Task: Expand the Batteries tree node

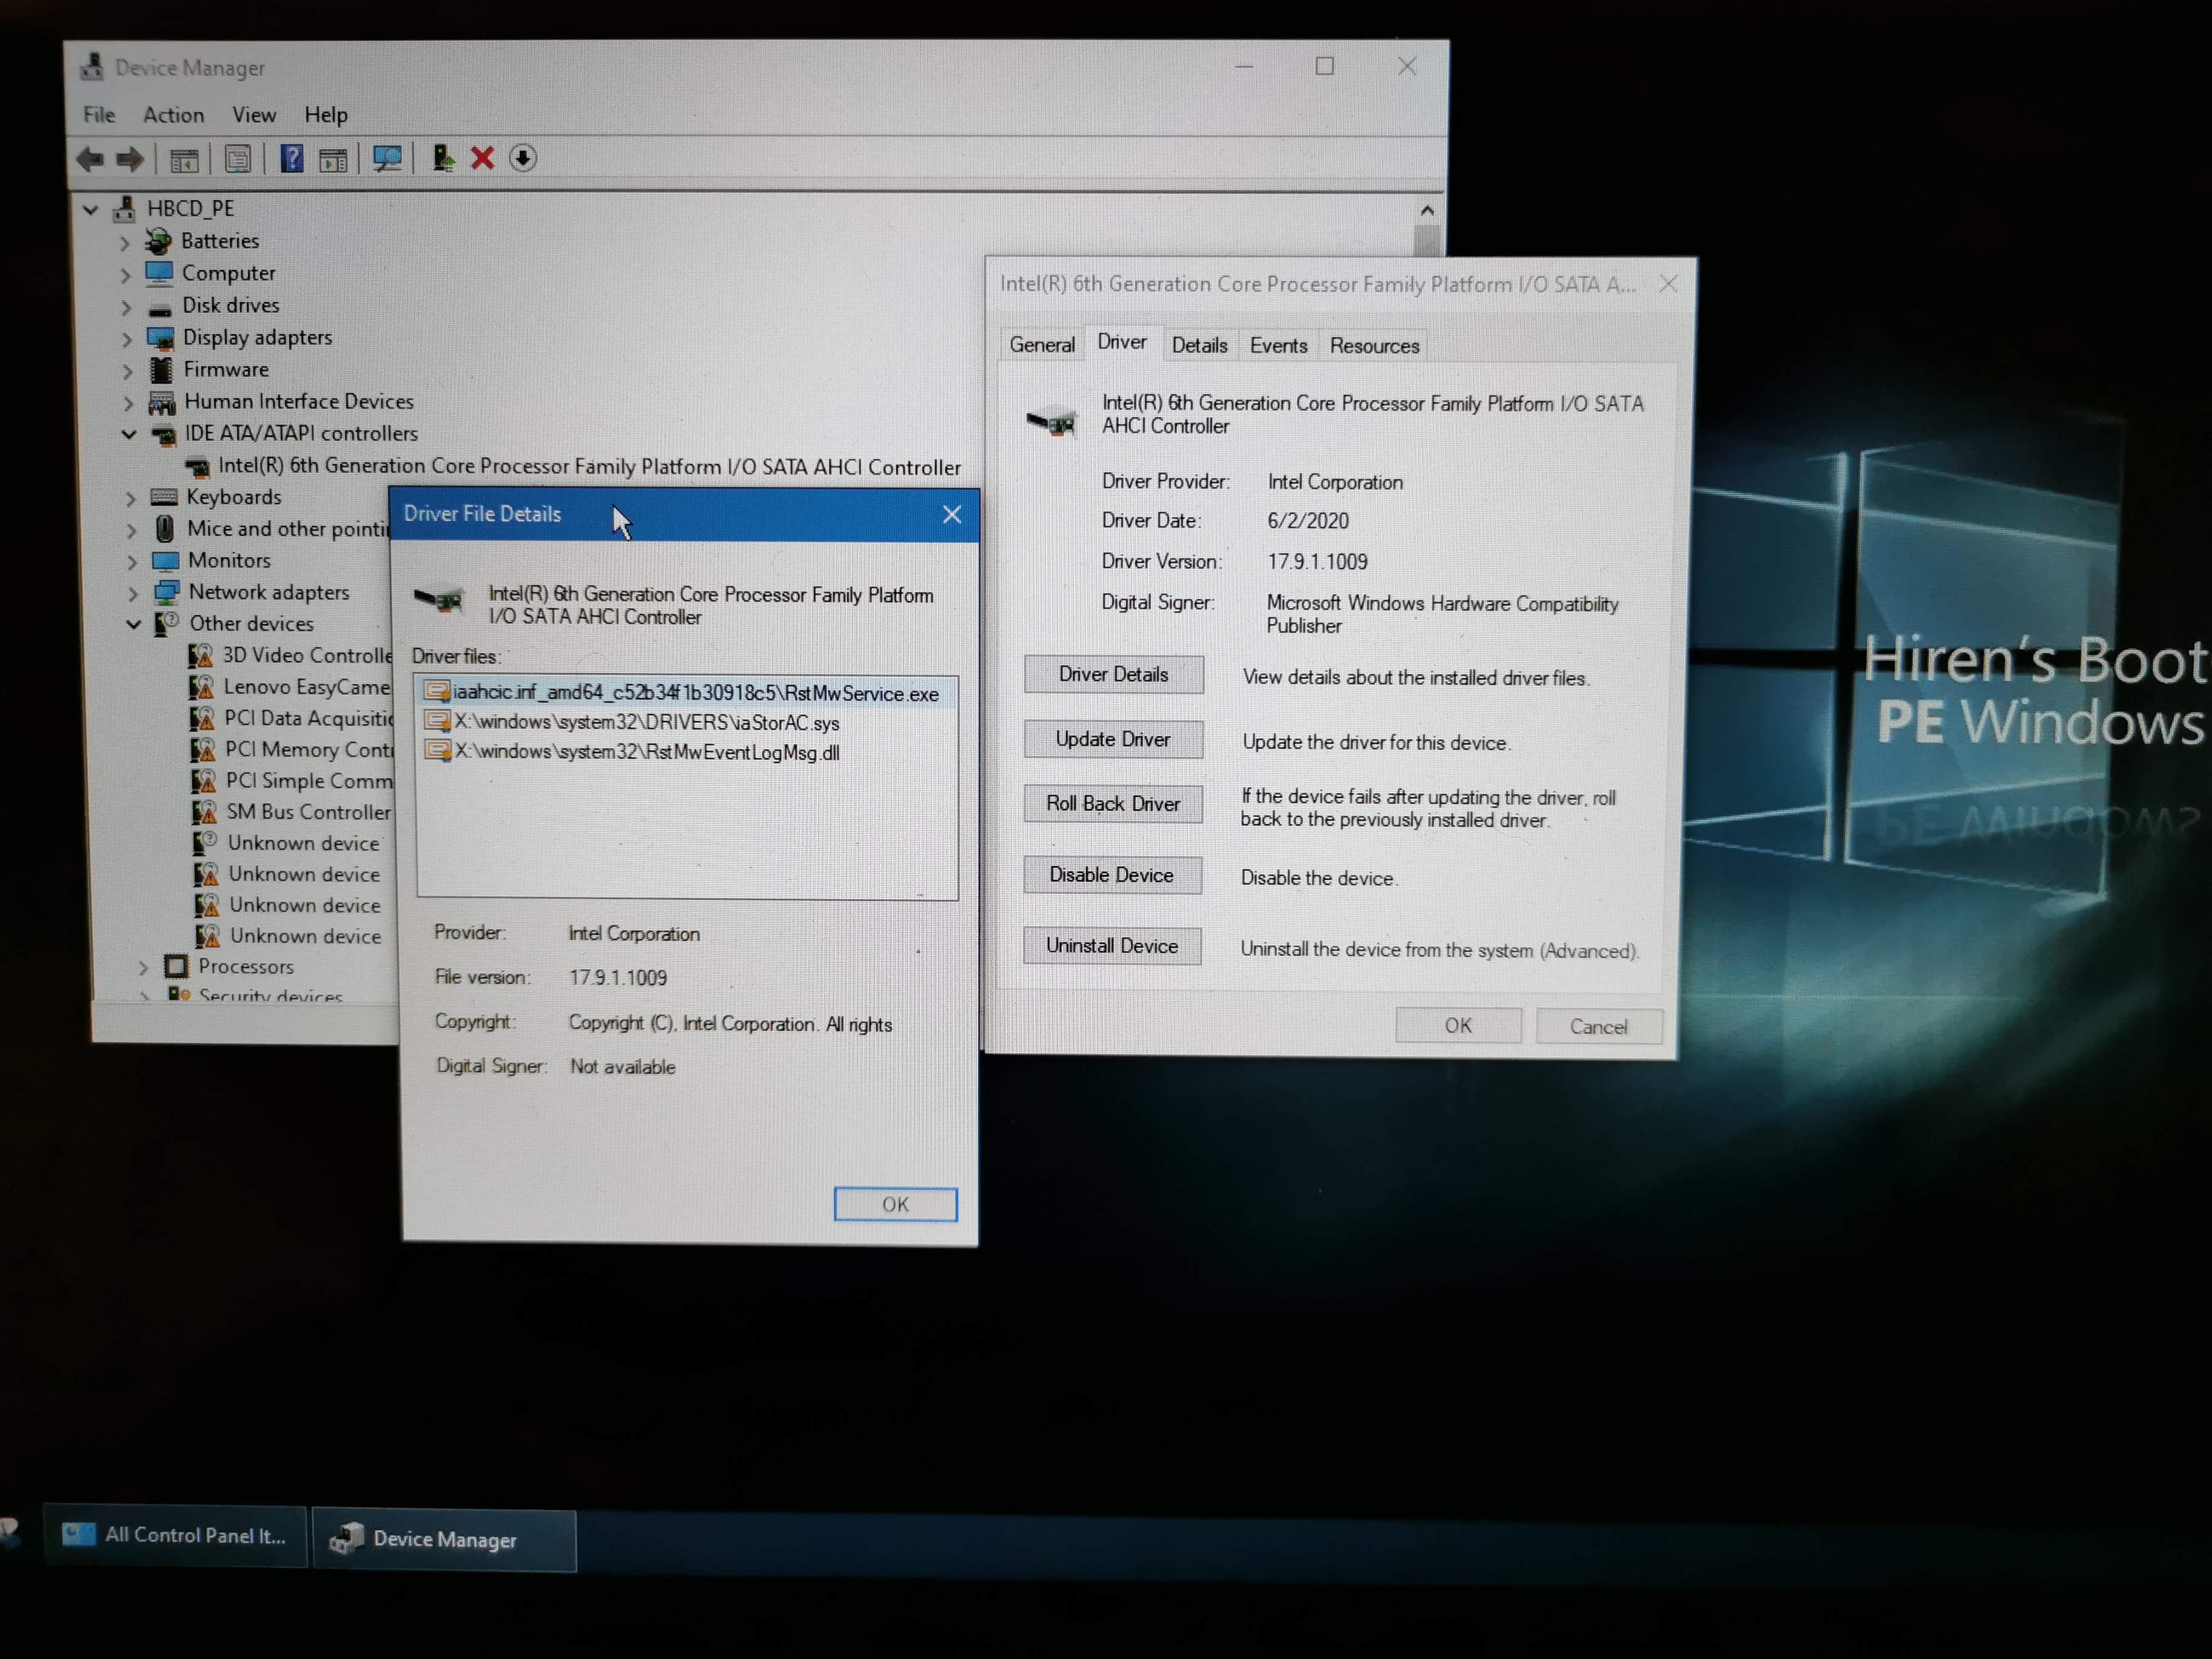Action: (125, 242)
